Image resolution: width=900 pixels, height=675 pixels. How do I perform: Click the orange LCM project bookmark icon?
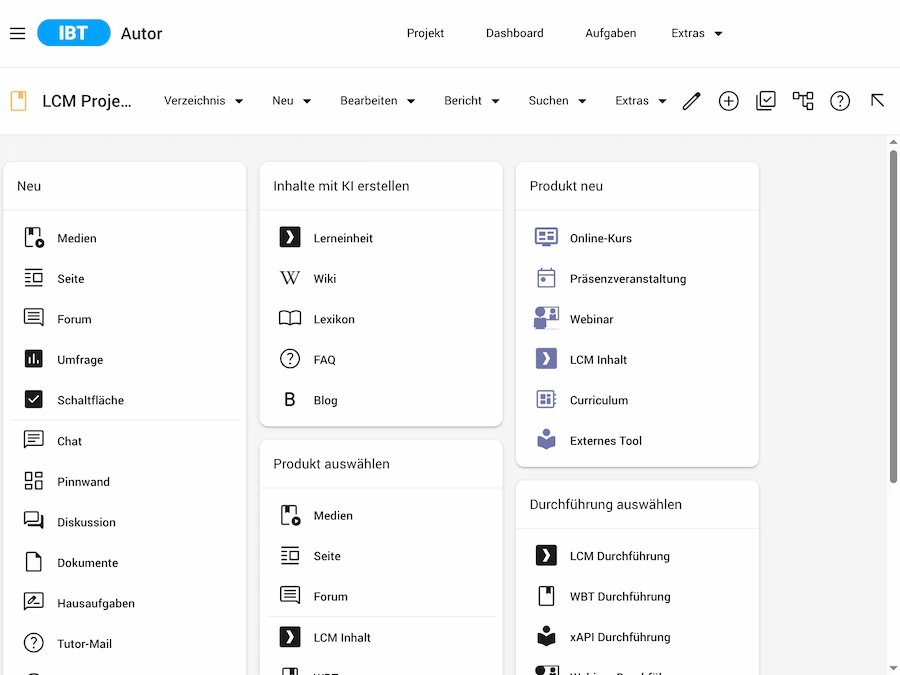pyautogui.click(x=19, y=101)
